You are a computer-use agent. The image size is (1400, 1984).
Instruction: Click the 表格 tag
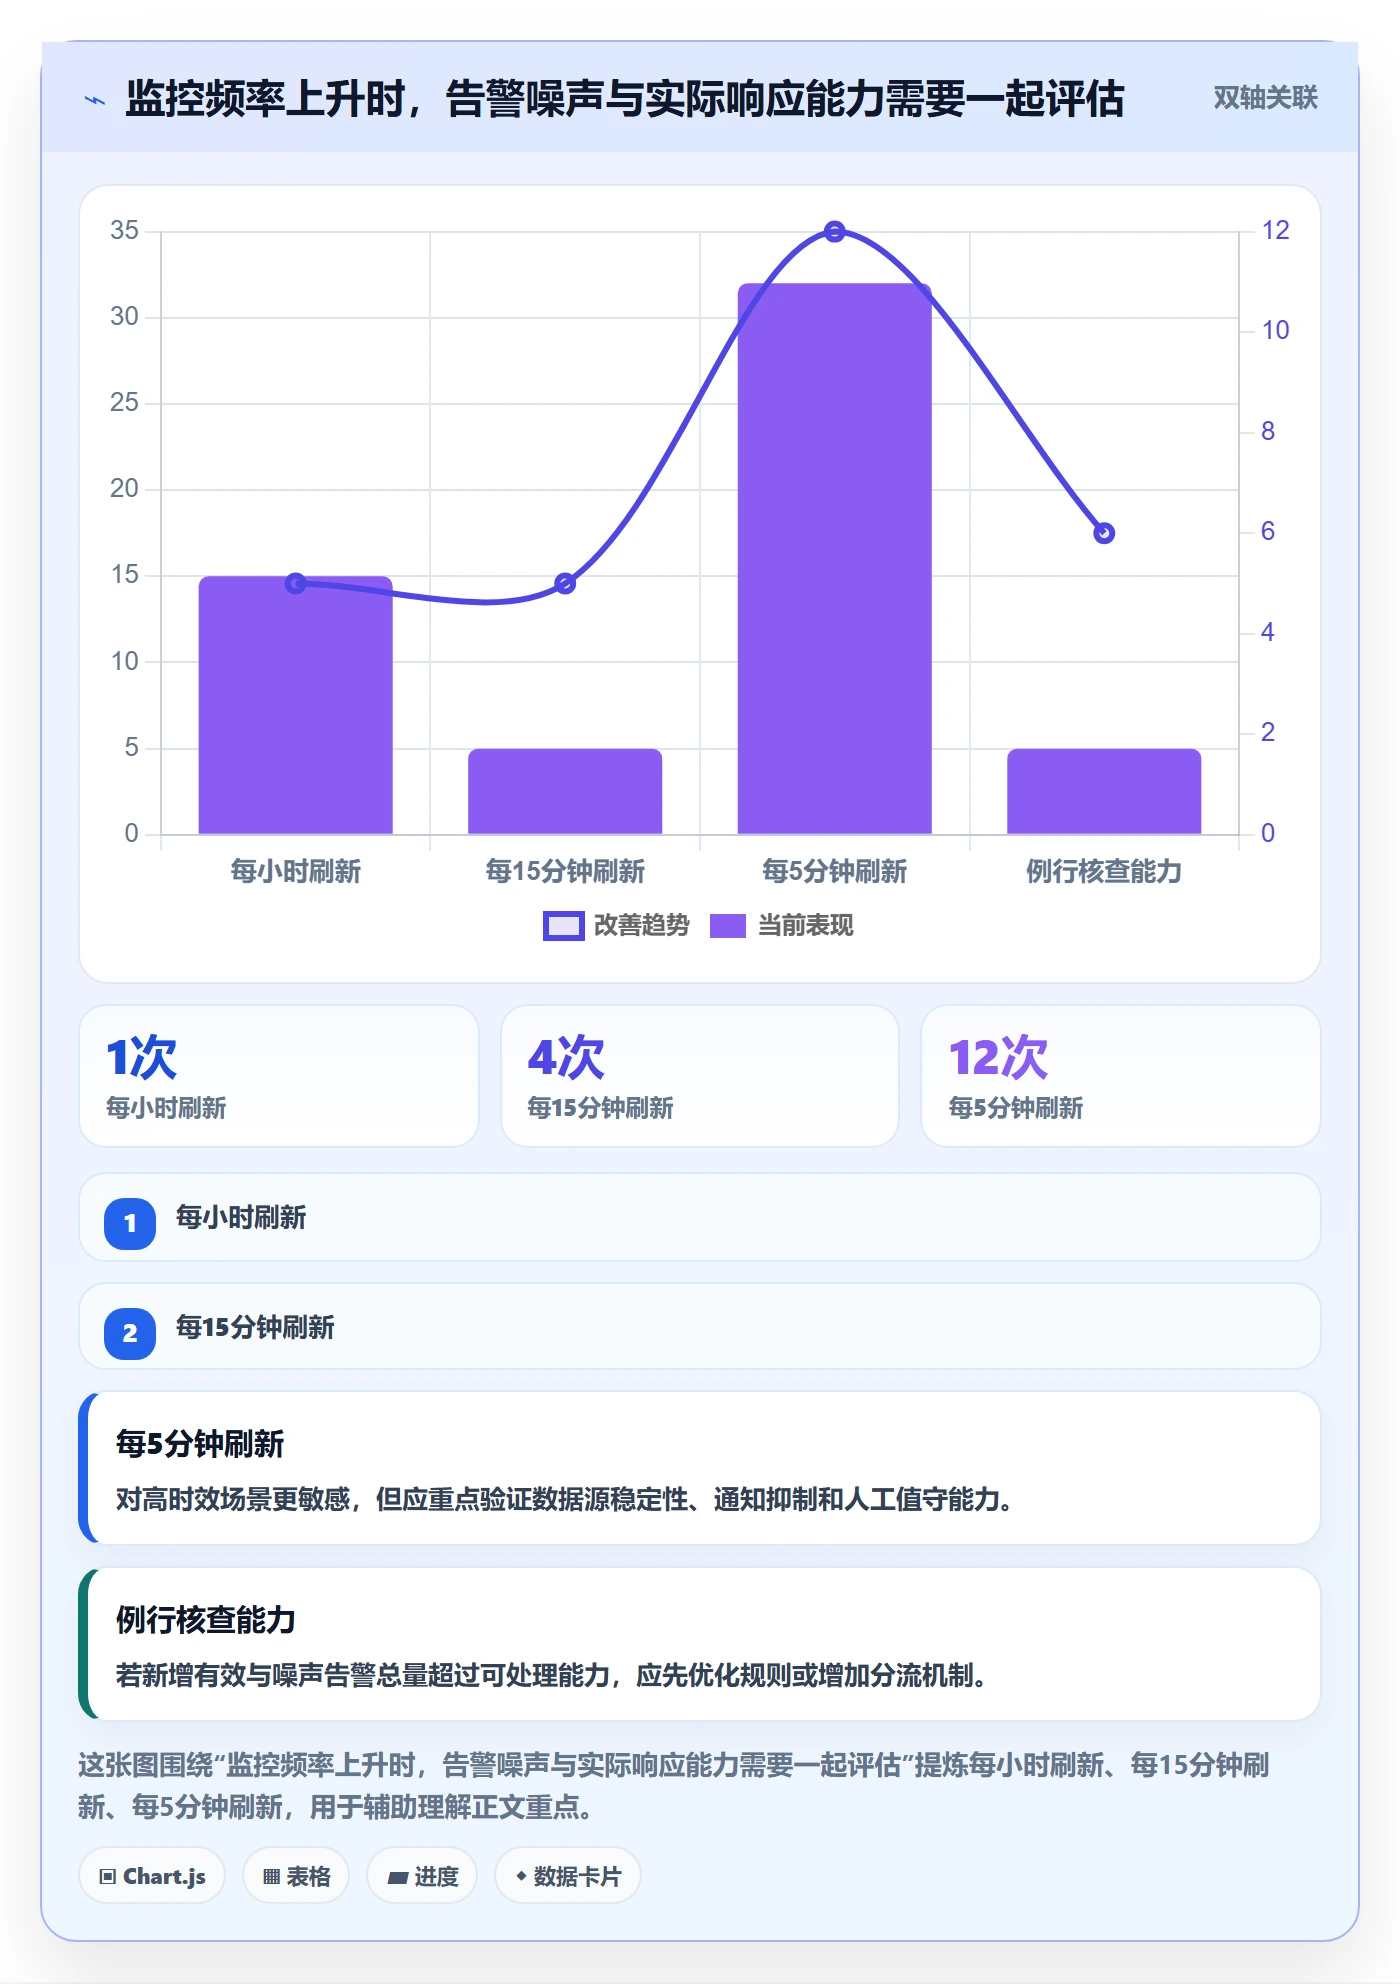(296, 1876)
